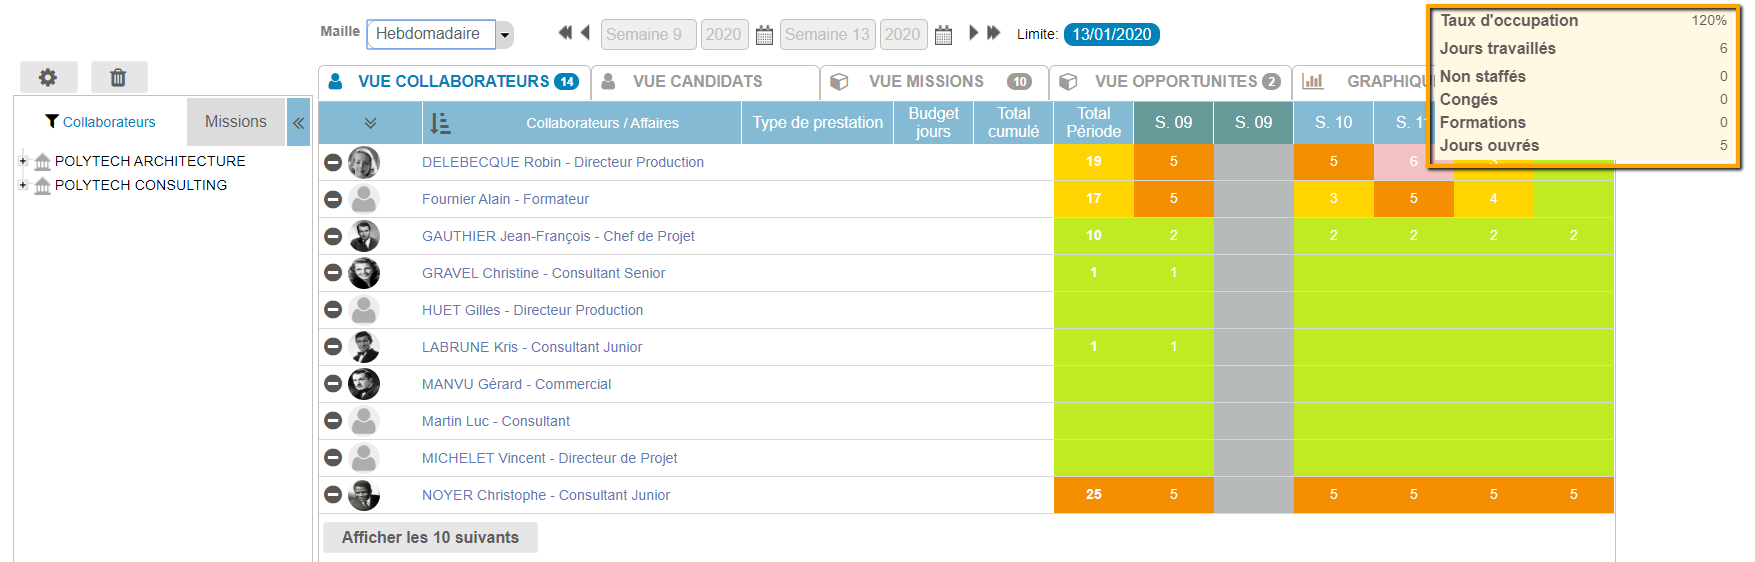Click the minus icon beside NOYER Christophe

(333, 495)
